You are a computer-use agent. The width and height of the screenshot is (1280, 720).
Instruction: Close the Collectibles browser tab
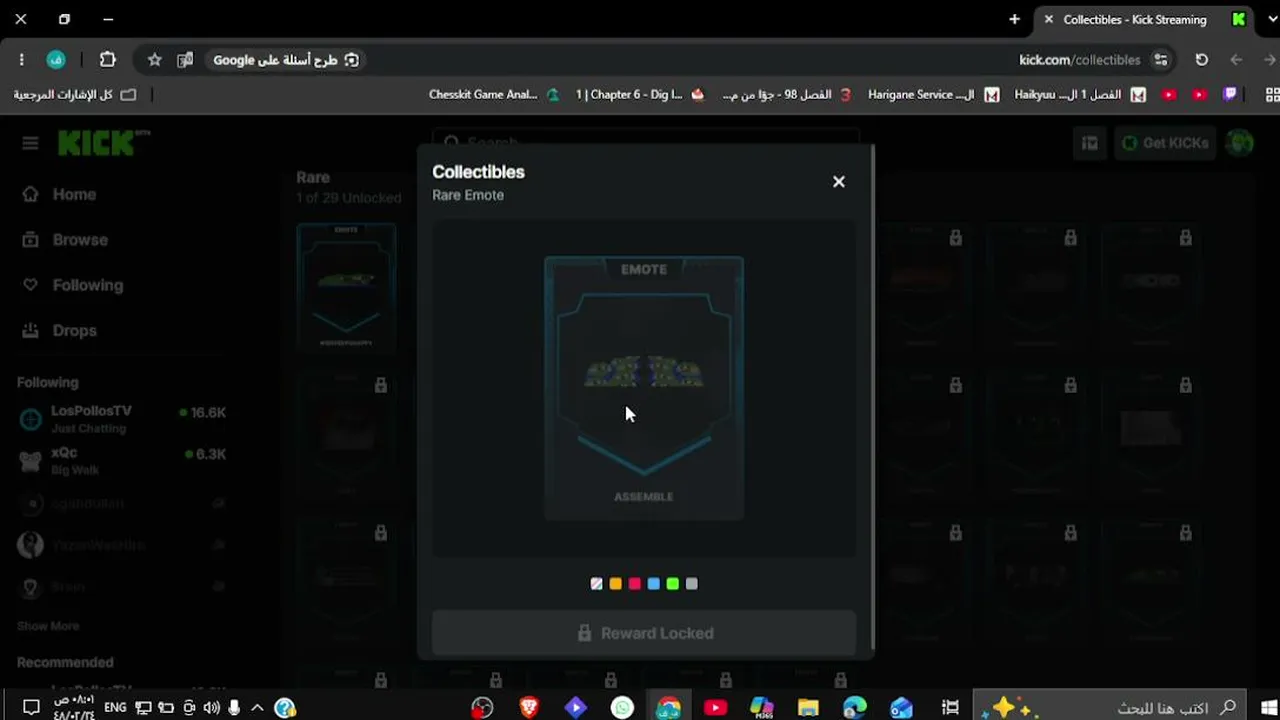1049,19
